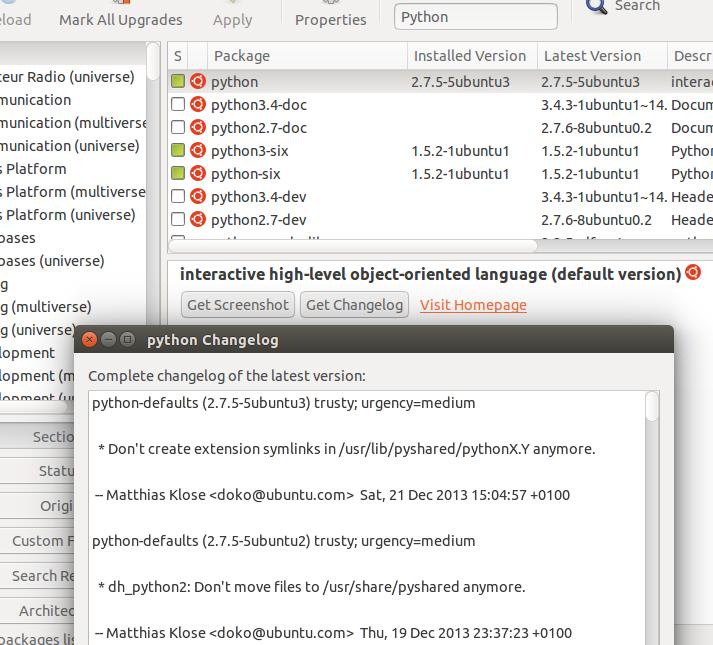
Task: Click the Sections filter button in sidebar
Action: pos(37,436)
